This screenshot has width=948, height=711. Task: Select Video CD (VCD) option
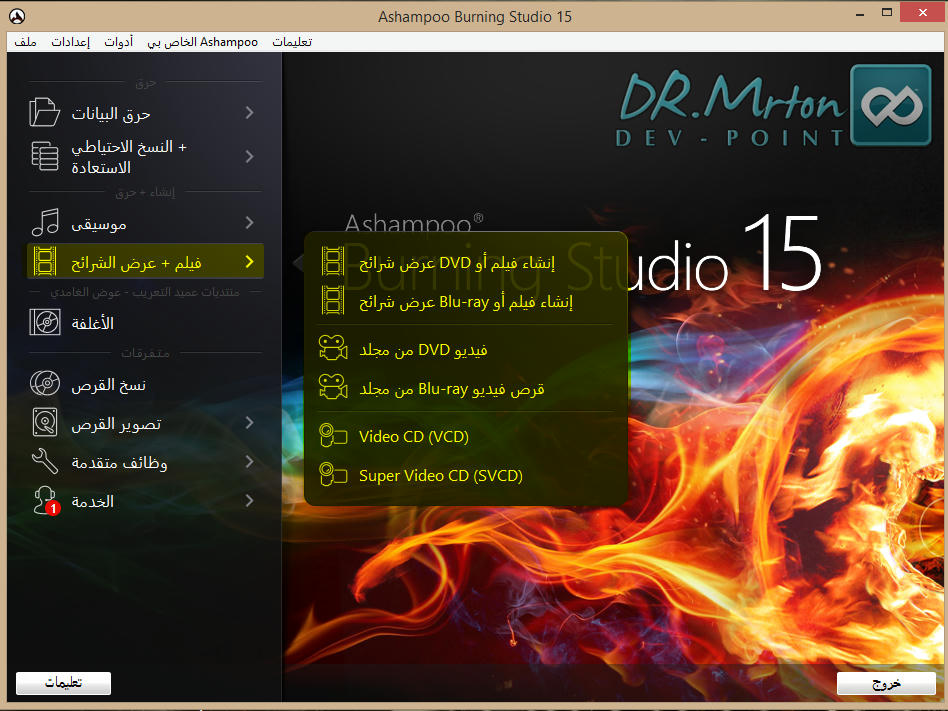click(414, 437)
